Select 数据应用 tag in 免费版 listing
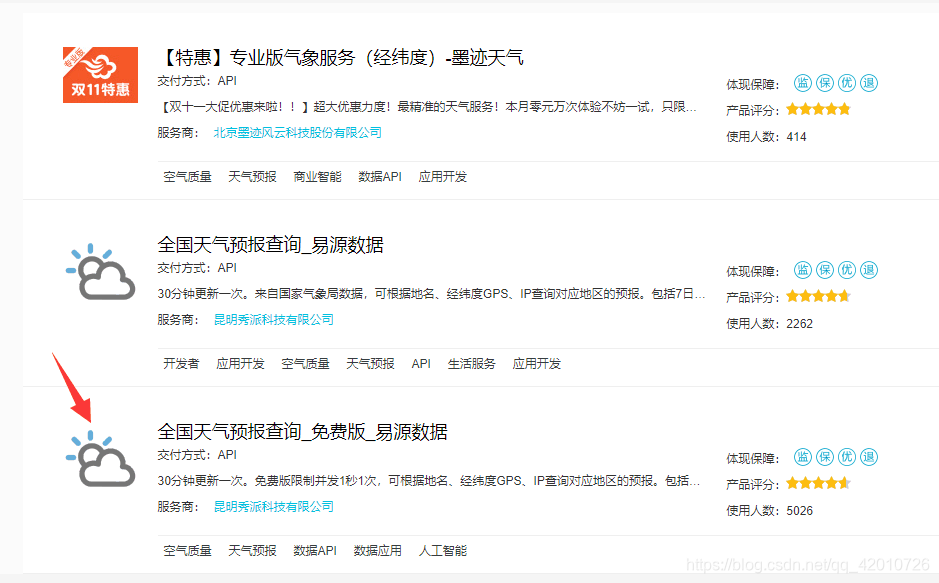This screenshot has width=939, height=583. [377, 551]
